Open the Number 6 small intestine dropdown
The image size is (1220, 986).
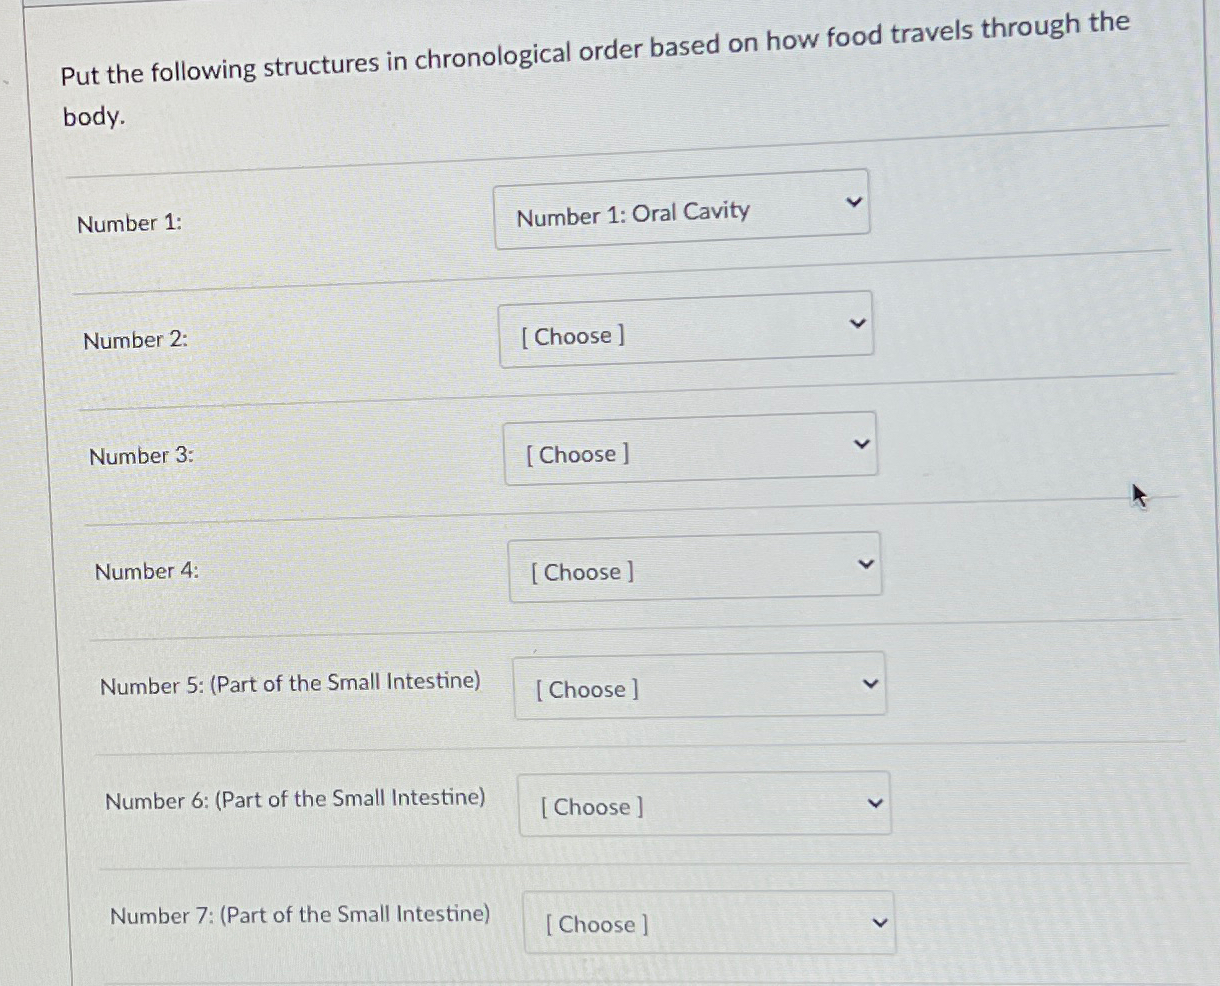tap(705, 803)
